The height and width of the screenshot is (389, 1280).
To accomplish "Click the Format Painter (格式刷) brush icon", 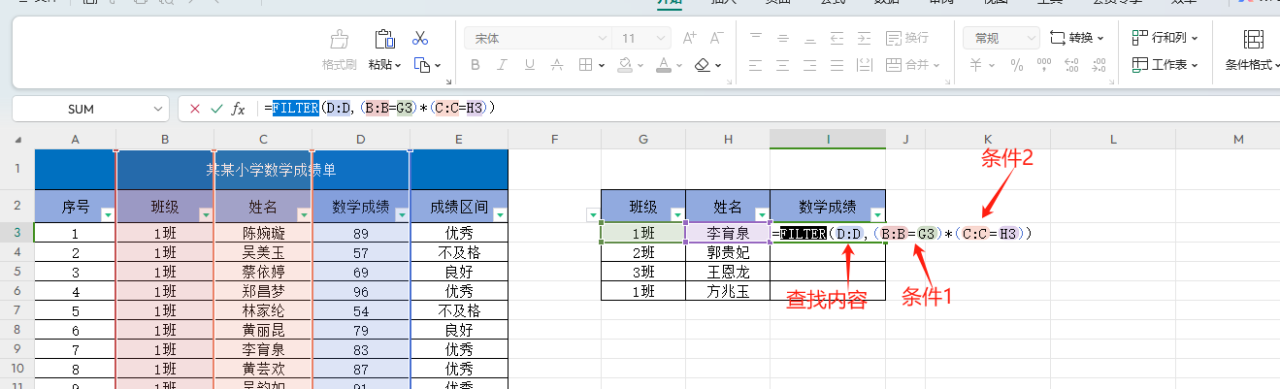I will [340, 39].
